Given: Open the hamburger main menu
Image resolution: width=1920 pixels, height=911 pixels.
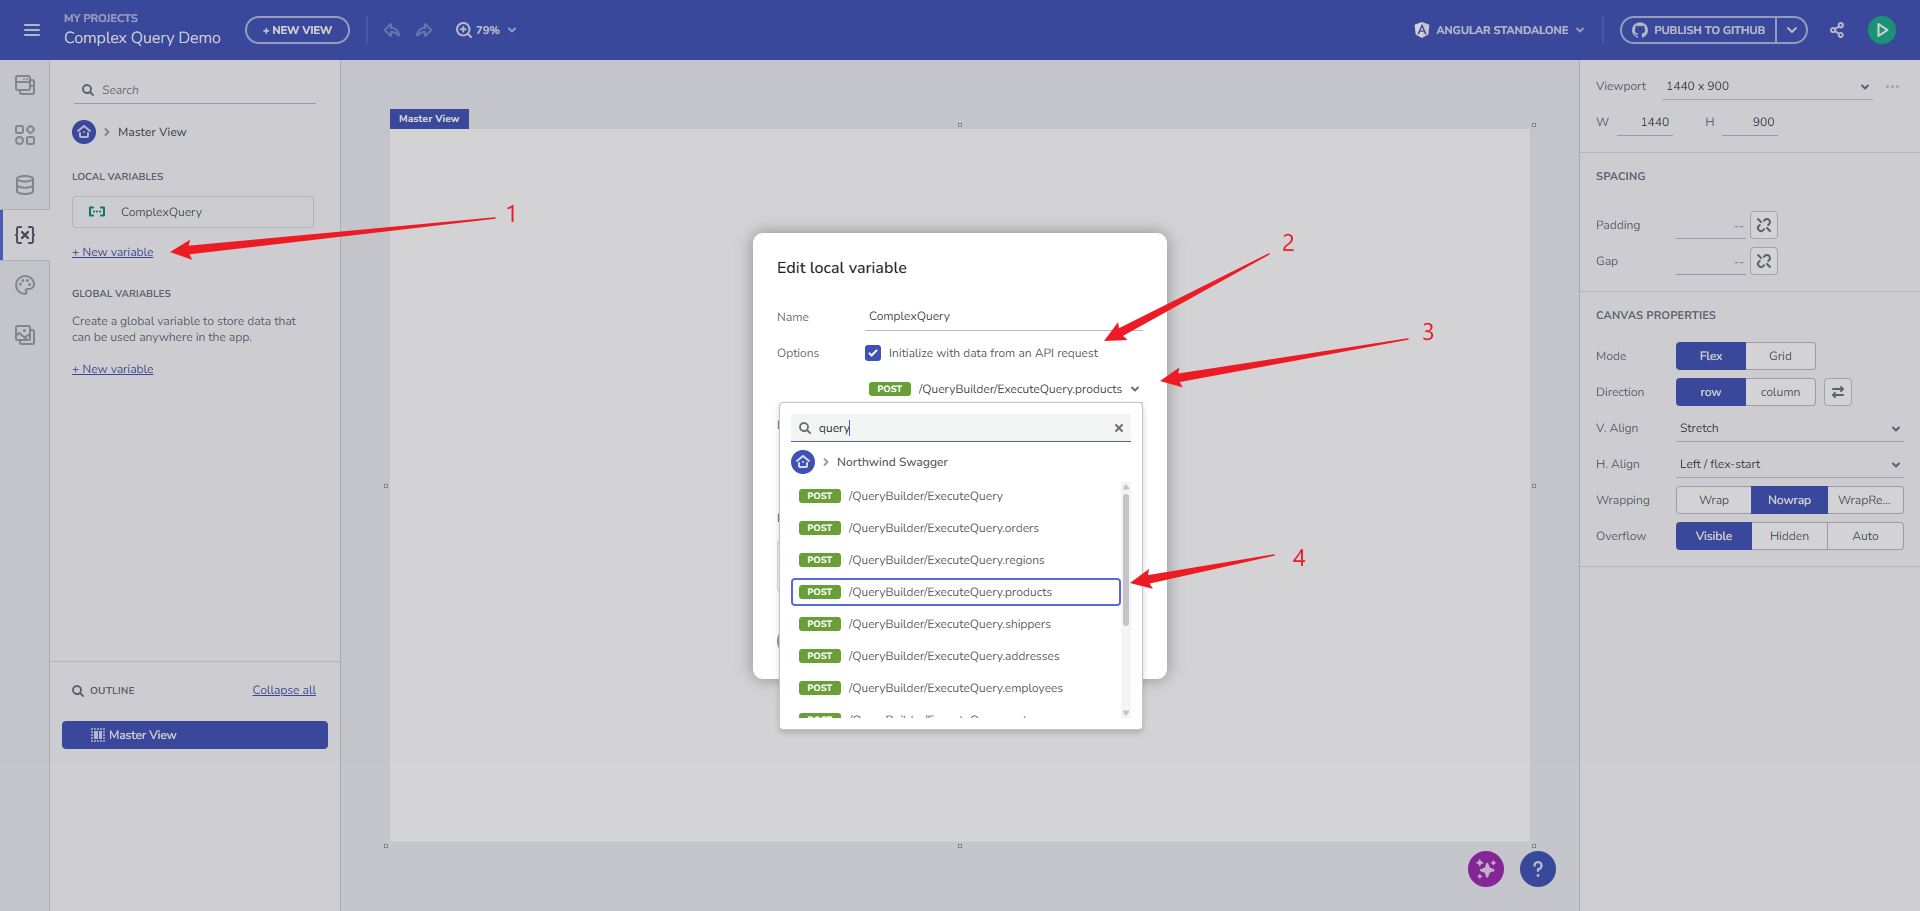Looking at the screenshot, I should (x=32, y=30).
